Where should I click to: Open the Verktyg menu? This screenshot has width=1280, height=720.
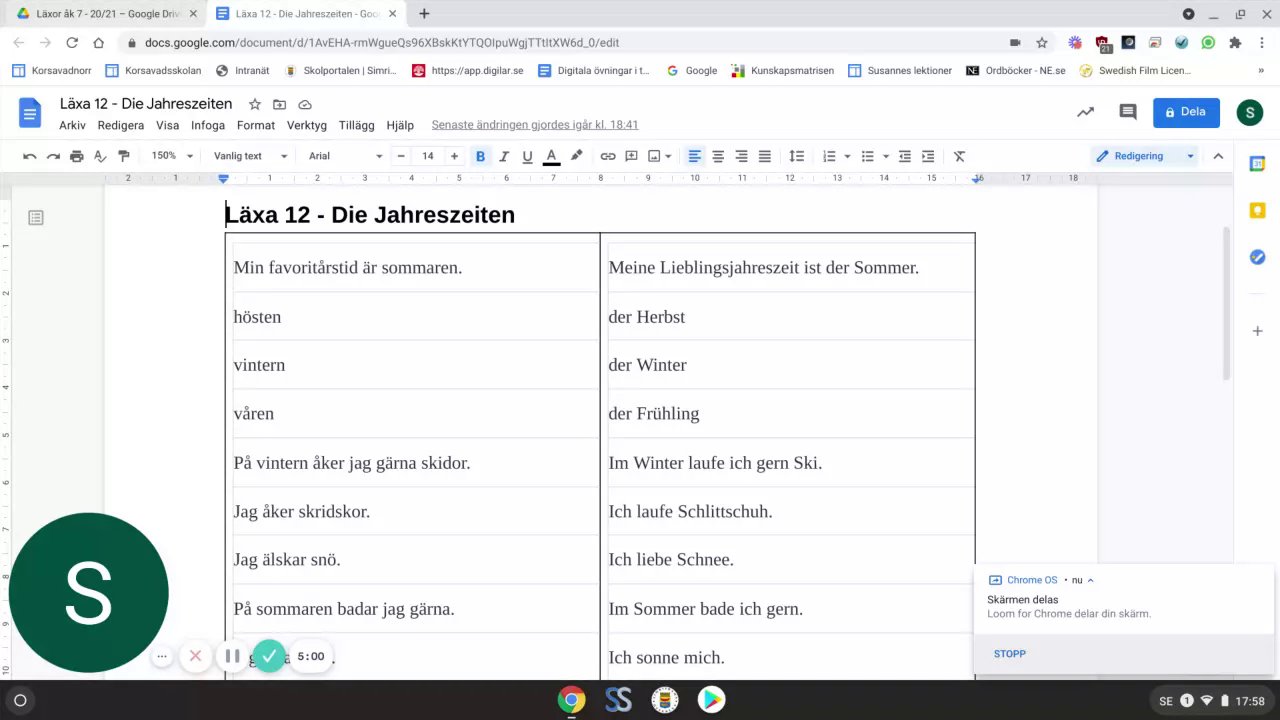click(307, 125)
